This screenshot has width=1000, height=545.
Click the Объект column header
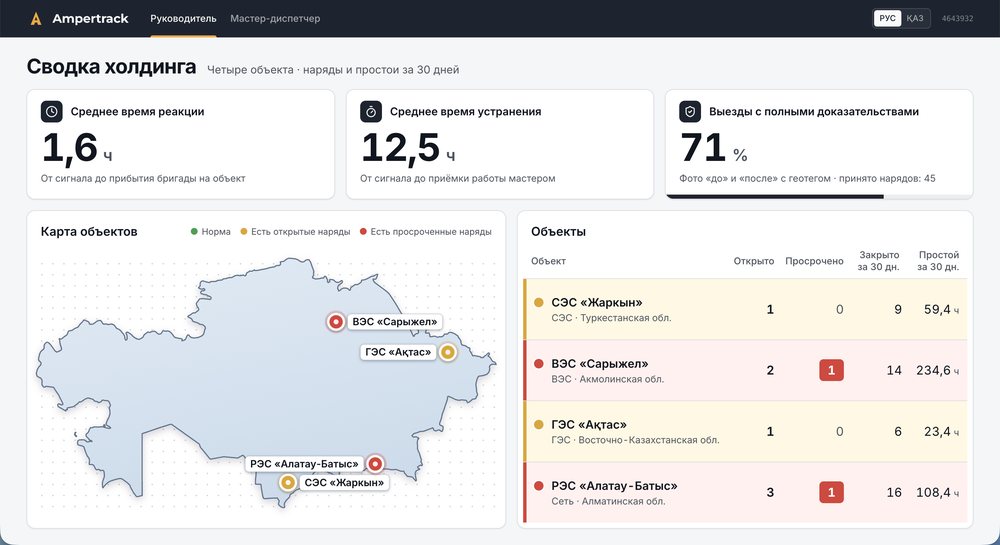[548, 261]
